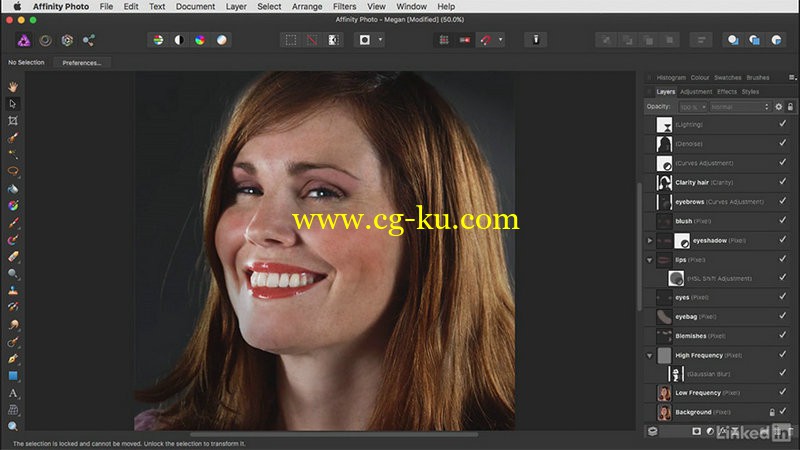
Task: Toggle visibility of the Denoise layer
Action: click(783, 143)
